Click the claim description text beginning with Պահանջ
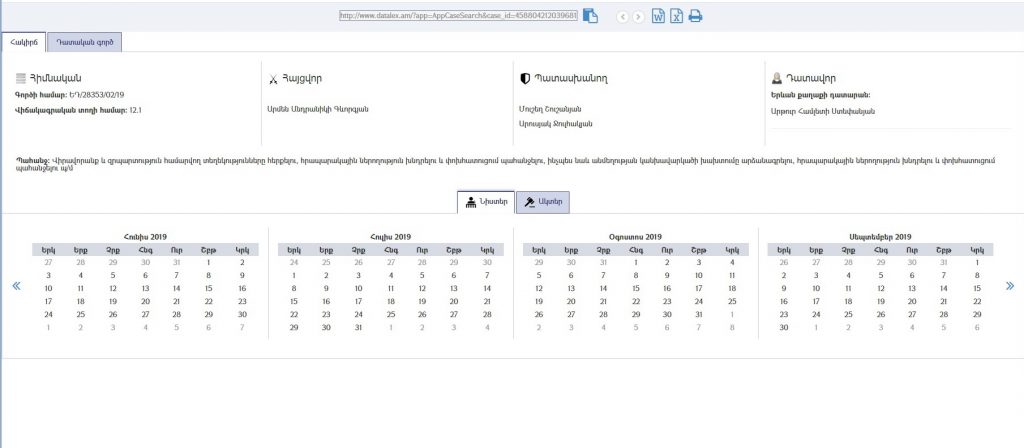Viewport: 1024px width, 448px height. [506, 164]
